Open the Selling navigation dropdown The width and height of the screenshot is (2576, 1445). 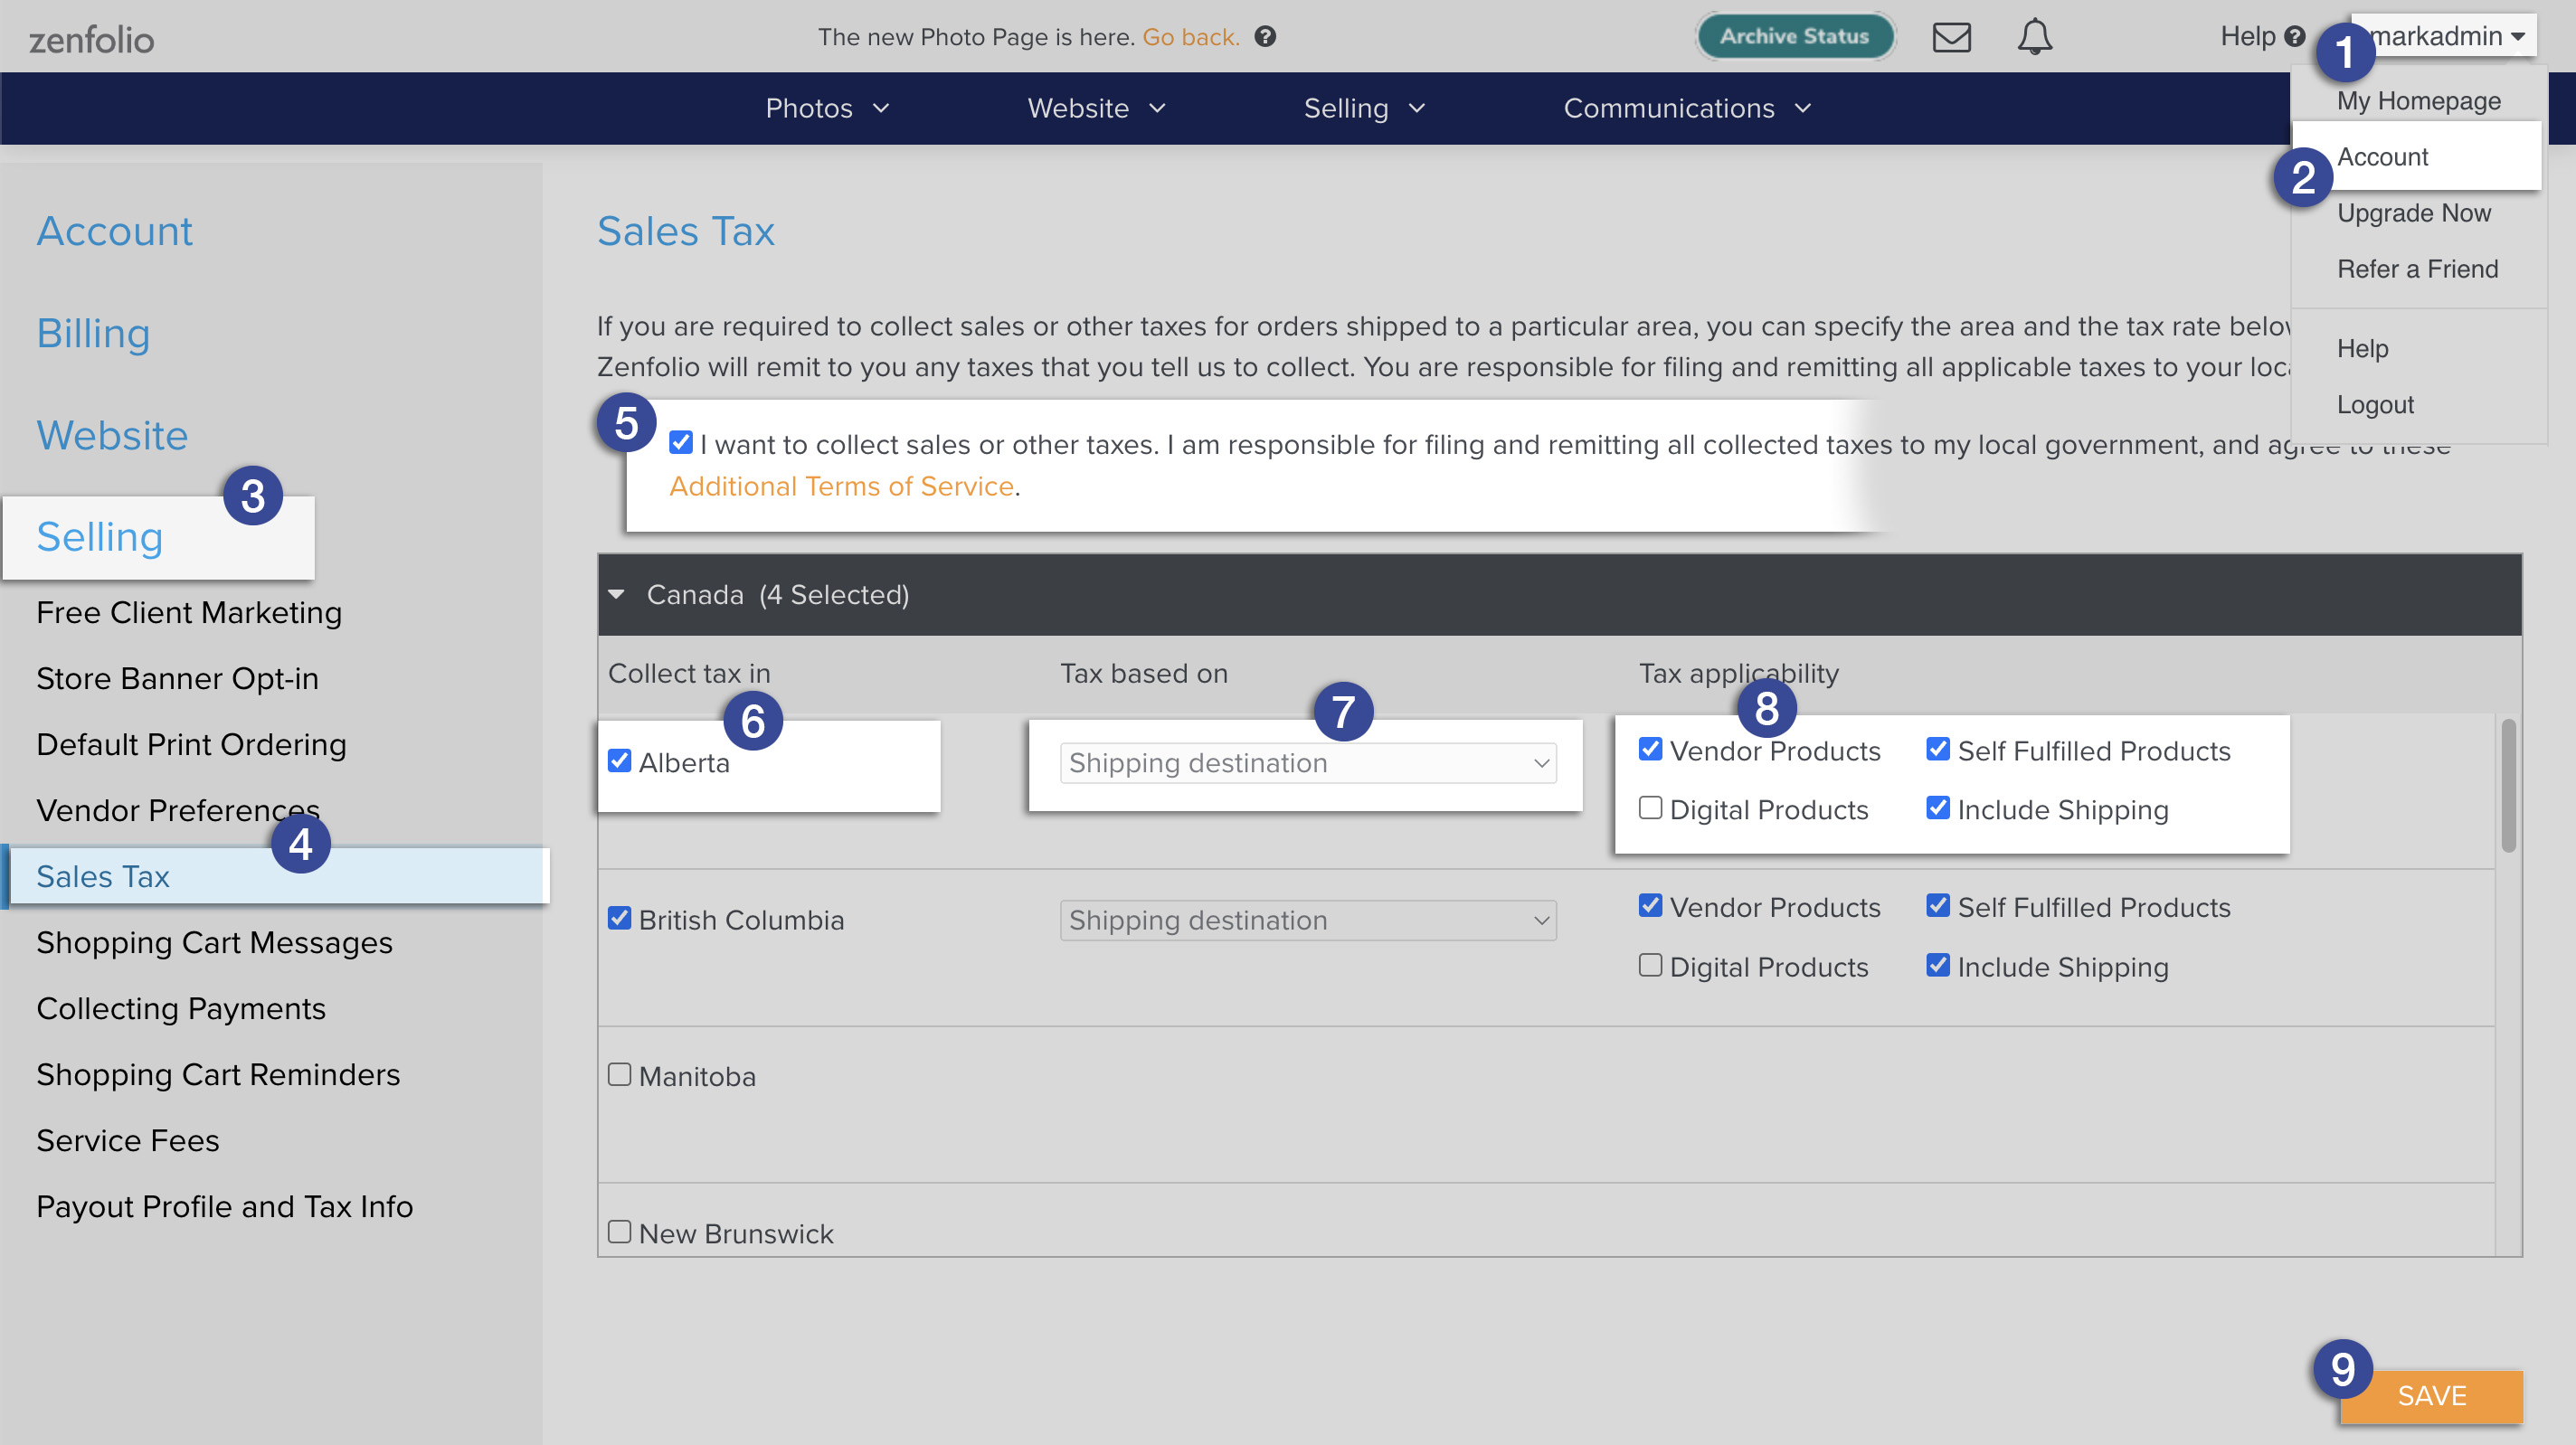pos(1364,108)
